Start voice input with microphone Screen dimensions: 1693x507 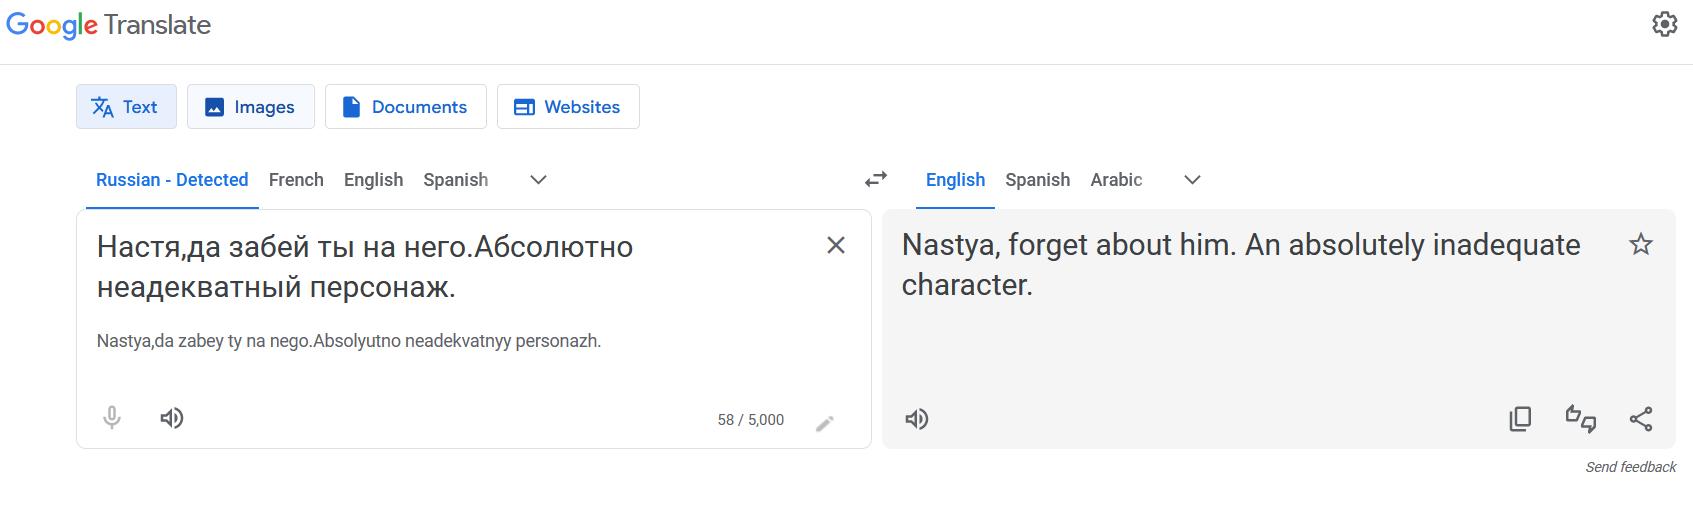click(112, 418)
